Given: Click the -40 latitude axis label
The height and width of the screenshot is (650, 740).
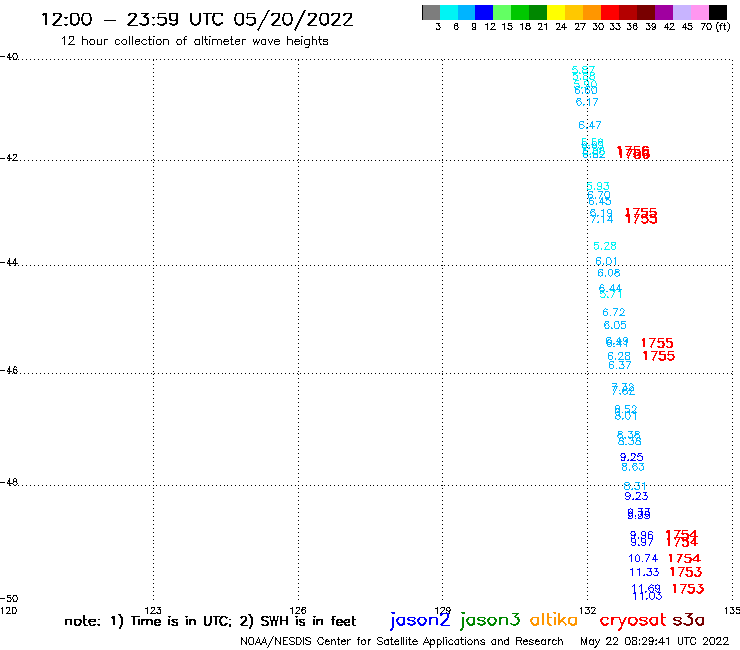Looking at the screenshot, I should tap(9, 57).
